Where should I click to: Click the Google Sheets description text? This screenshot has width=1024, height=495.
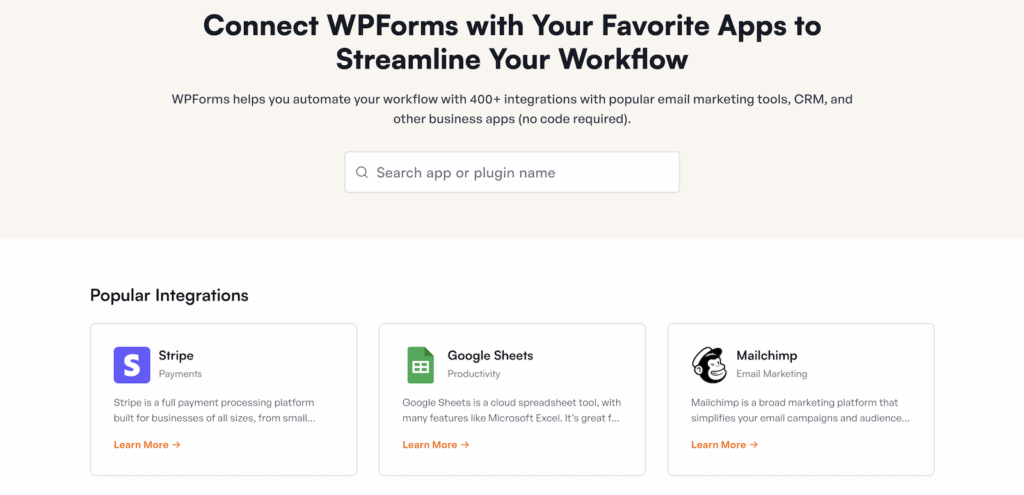(511, 411)
